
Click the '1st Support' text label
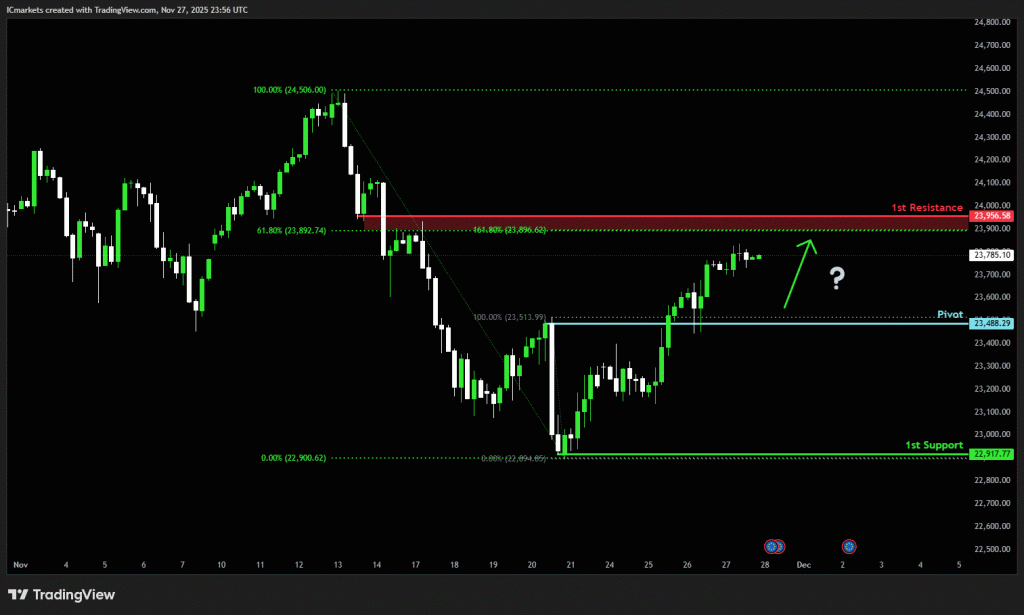click(x=934, y=445)
